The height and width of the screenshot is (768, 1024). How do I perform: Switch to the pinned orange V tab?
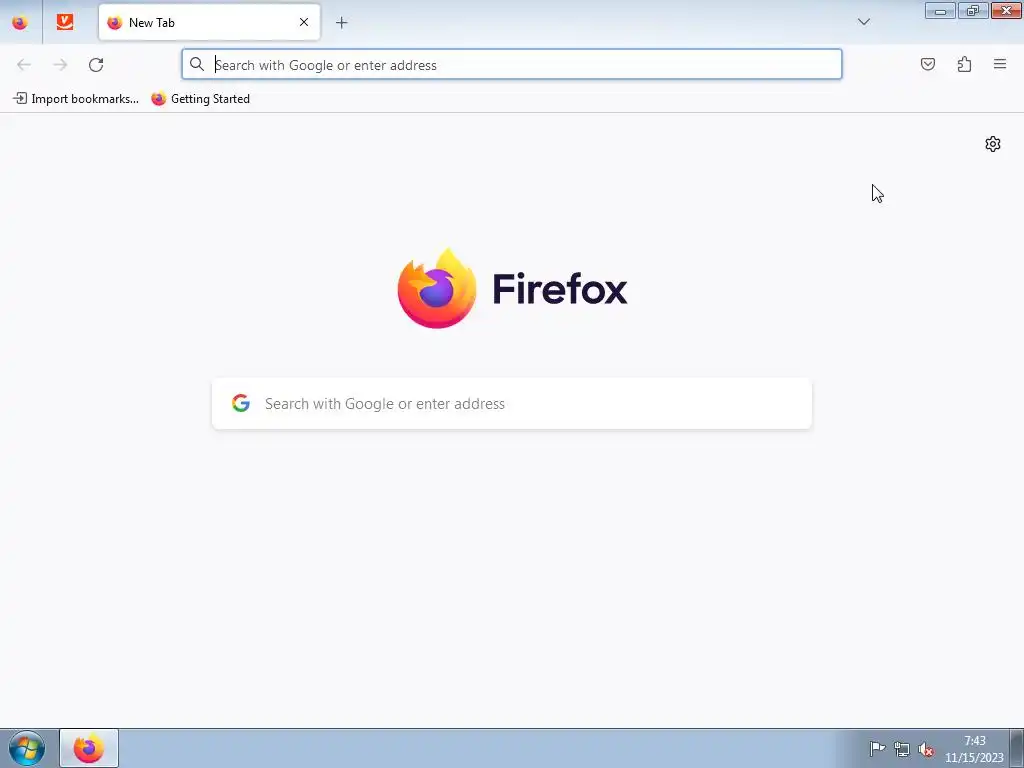coord(65,22)
